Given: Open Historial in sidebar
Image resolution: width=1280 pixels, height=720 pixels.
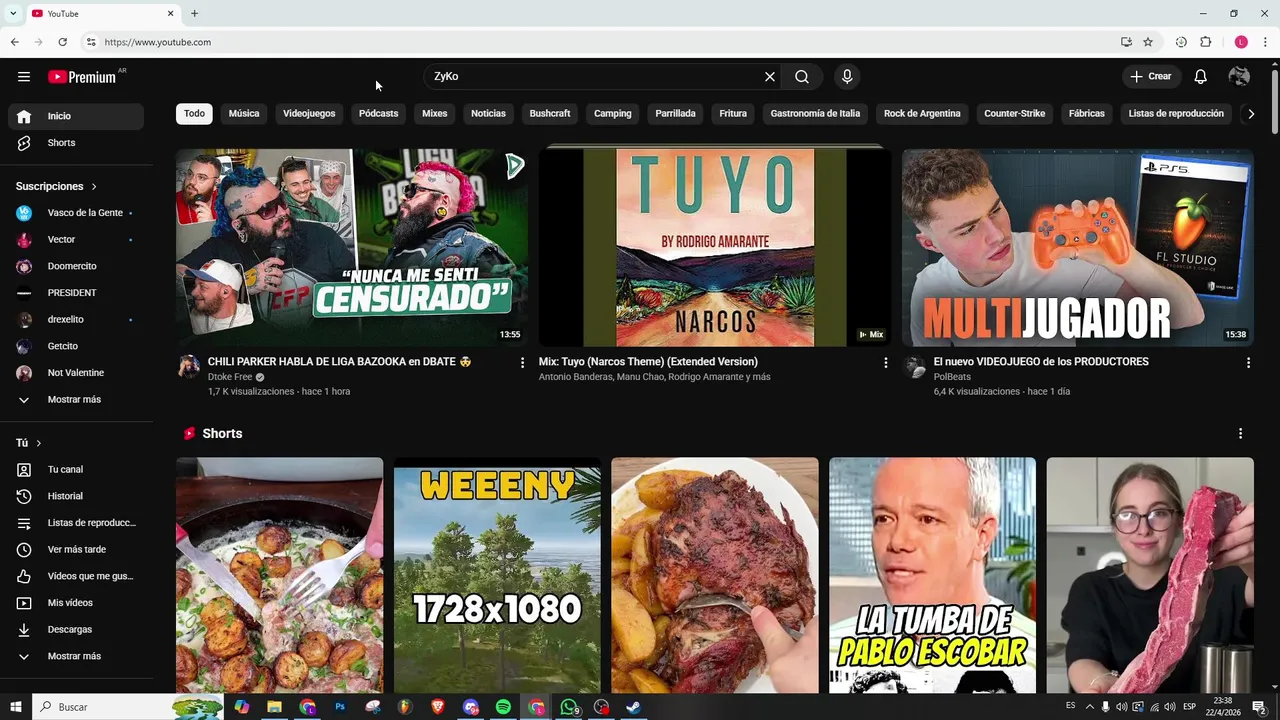Looking at the screenshot, I should (76, 496).
